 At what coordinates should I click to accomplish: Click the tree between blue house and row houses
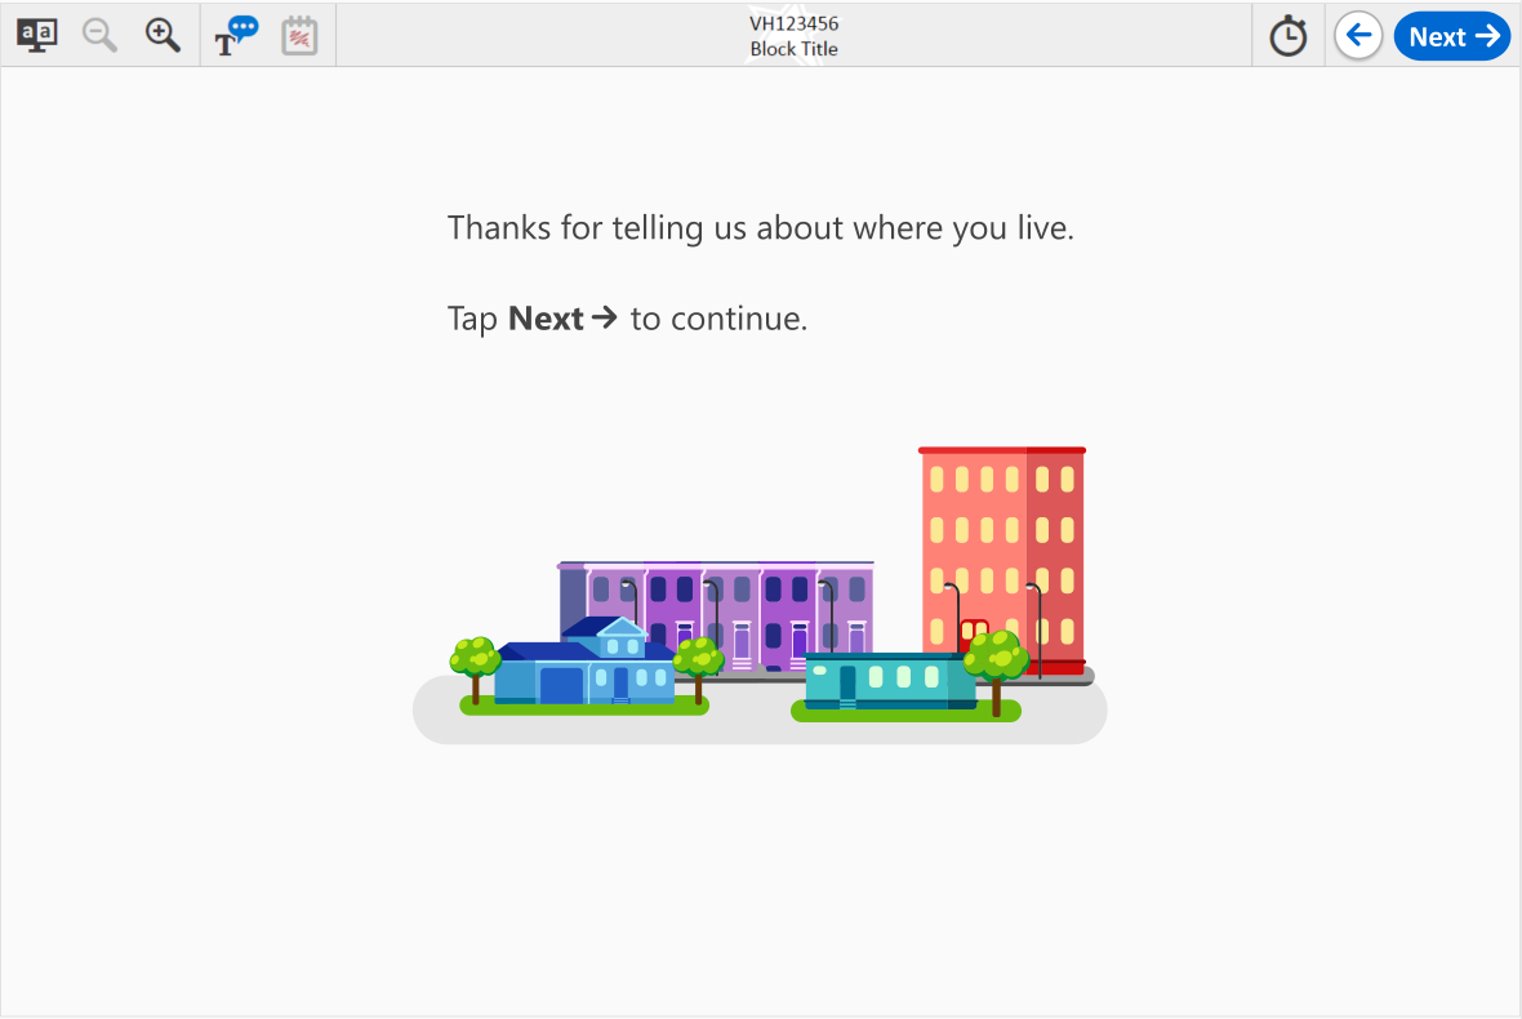(x=698, y=665)
